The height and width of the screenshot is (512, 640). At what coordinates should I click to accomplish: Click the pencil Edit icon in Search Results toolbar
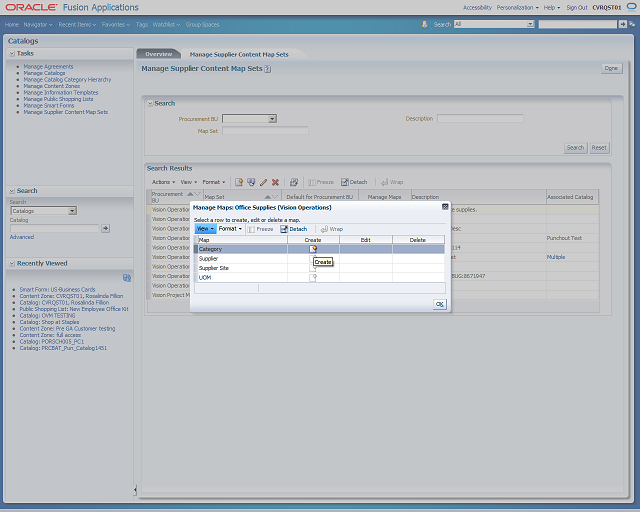tap(263, 182)
